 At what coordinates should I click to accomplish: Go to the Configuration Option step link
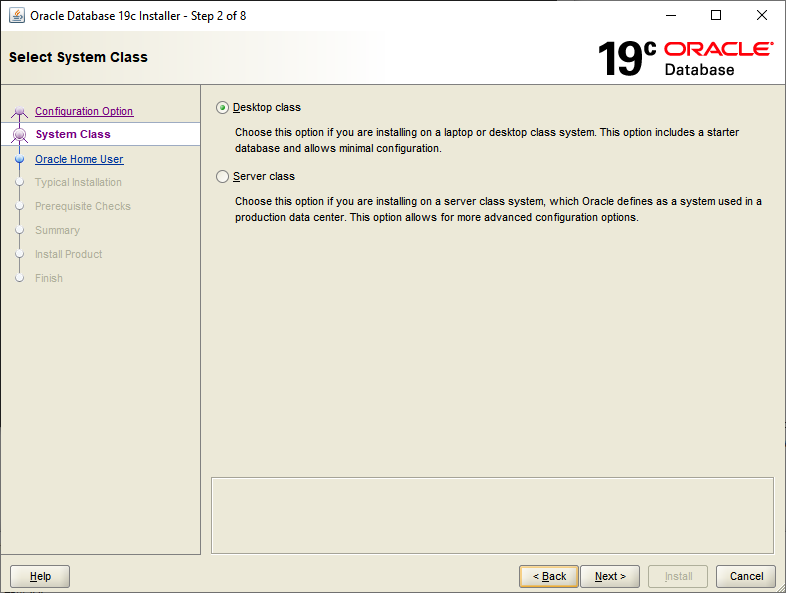(x=84, y=111)
